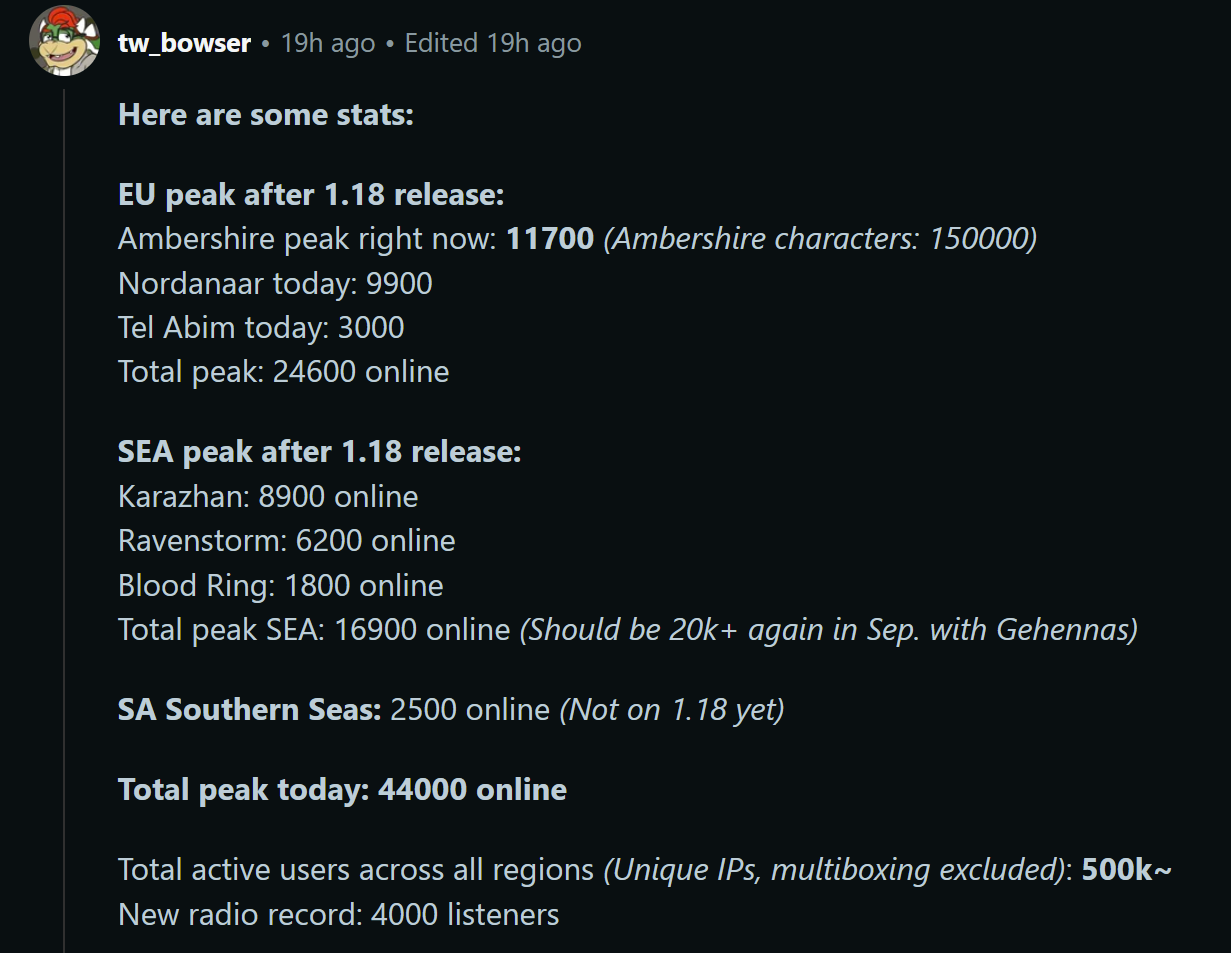Click the 'Tel Abim today: 3000' line
The height and width of the screenshot is (953, 1231).
261,327
